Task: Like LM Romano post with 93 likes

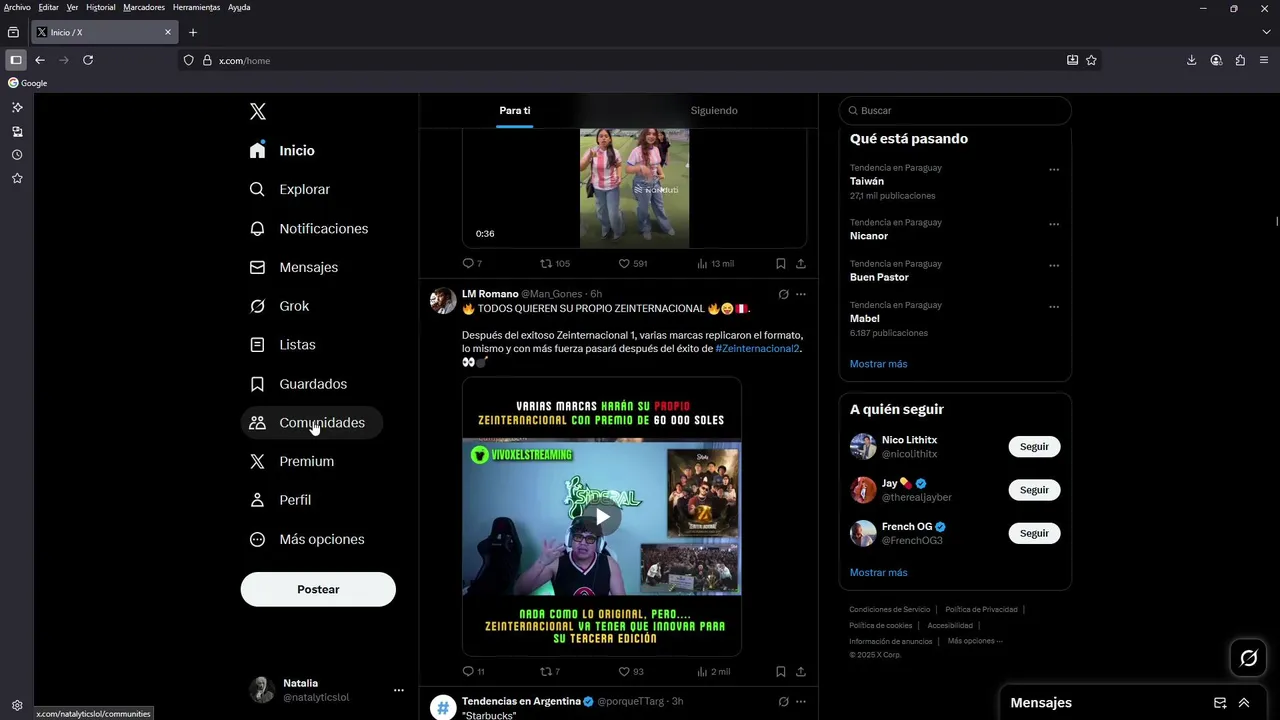Action: 631,672
